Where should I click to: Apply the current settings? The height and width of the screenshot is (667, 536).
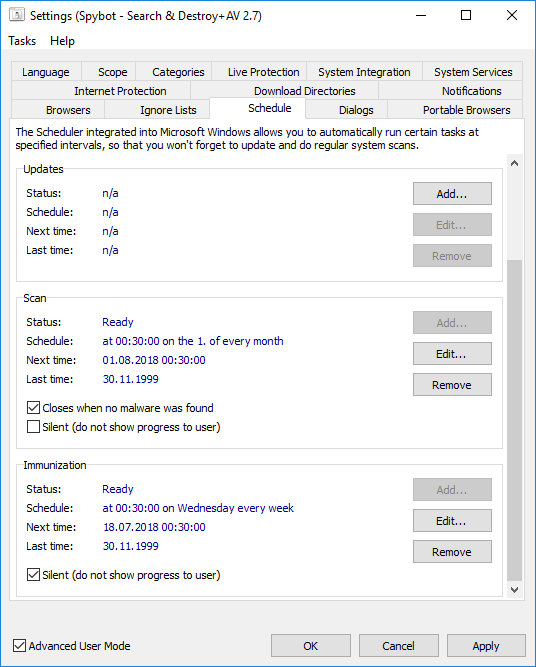[486, 646]
